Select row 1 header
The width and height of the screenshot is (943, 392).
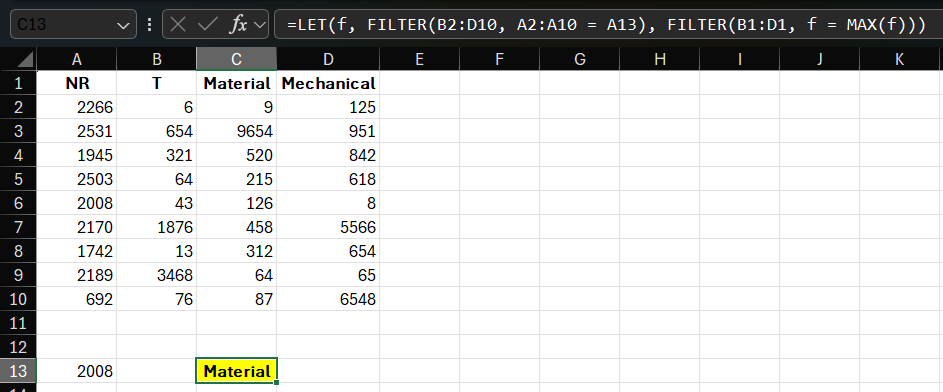tap(18, 83)
